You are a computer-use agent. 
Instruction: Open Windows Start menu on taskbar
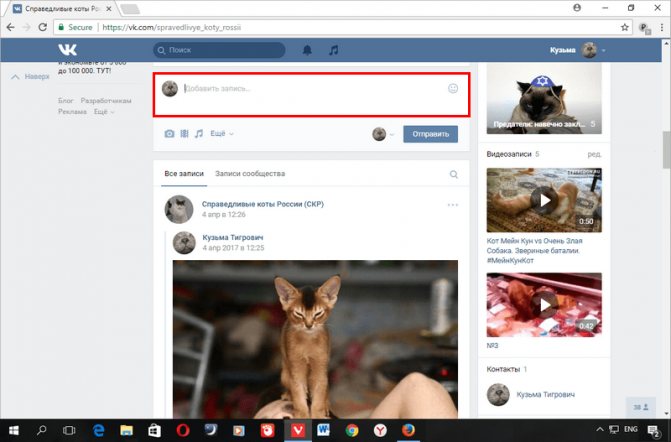coord(14,429)
